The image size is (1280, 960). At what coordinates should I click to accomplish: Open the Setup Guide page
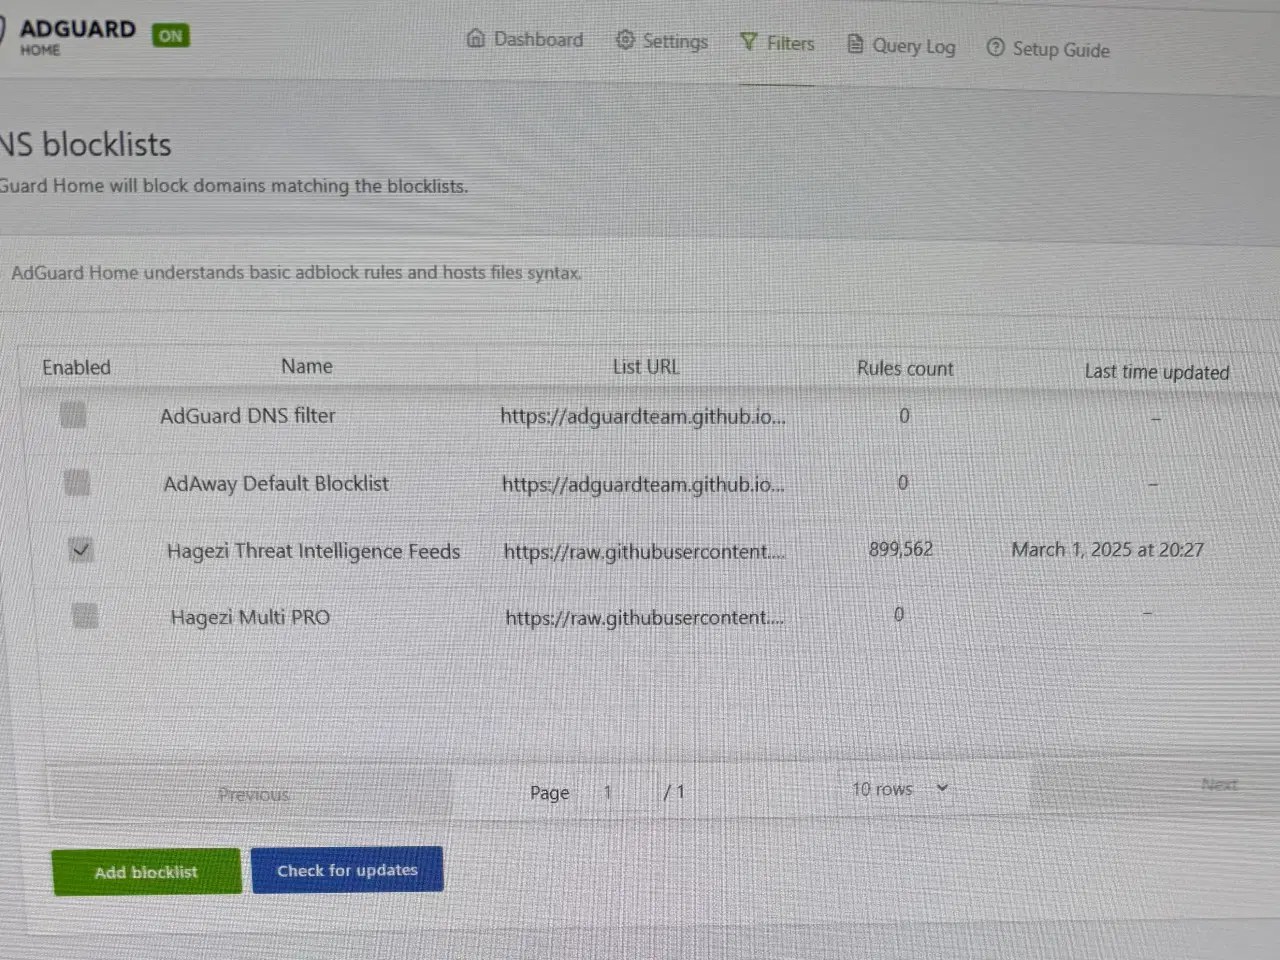coord(1048,48)
